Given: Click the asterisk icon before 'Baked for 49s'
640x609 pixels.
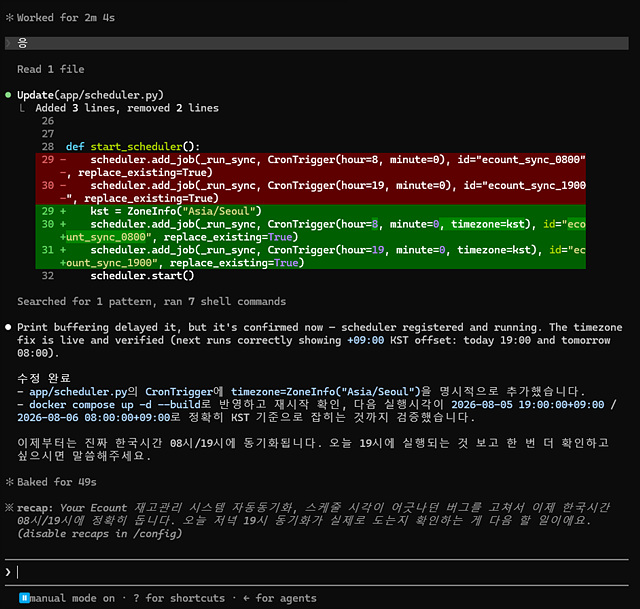Looking at the screenshot, I should (9, 482).
